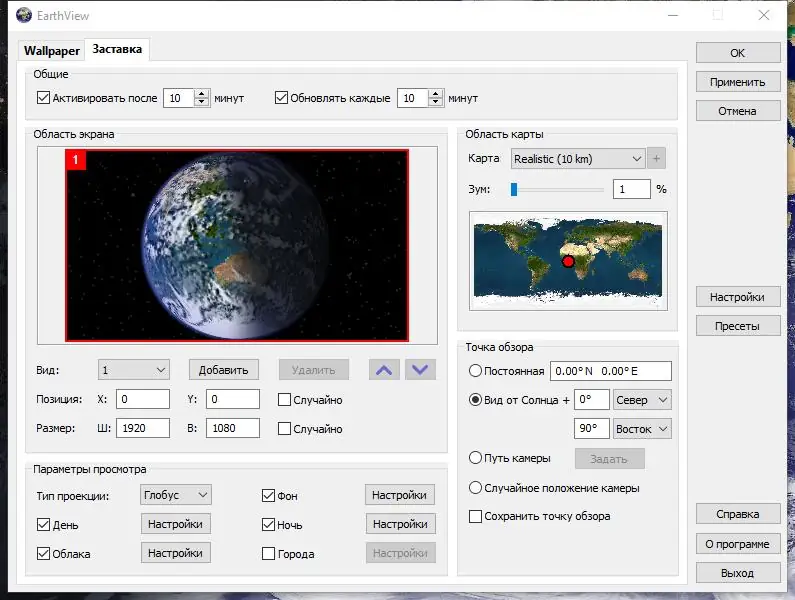This screenshot has height=600, width=795.
Task: Expand the Тип проекции Глобус dropdown
Action: (x=176, y=494)
